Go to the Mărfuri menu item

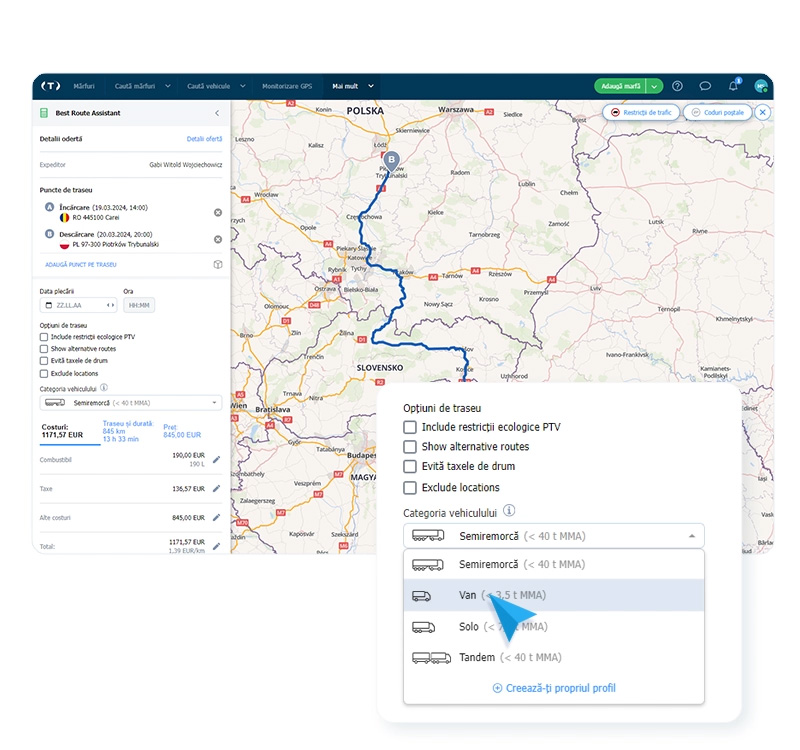pyautogui.click(x=84, y=86)
